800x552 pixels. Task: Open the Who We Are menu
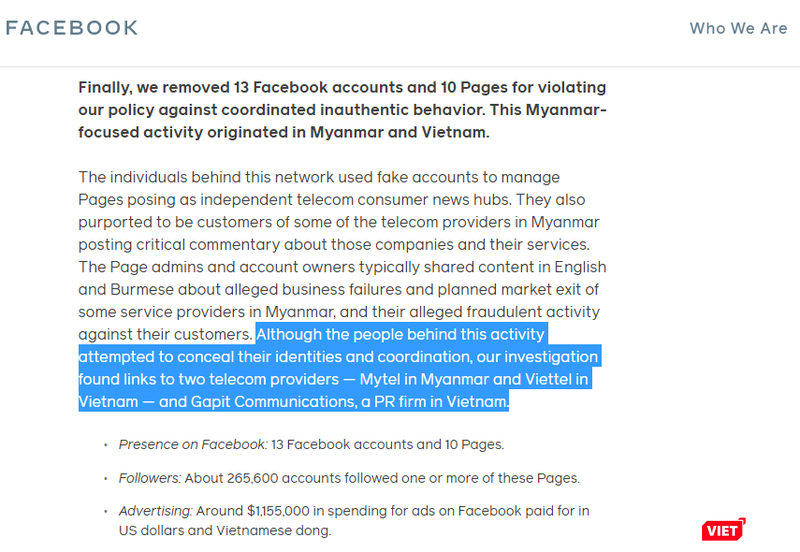738,28
